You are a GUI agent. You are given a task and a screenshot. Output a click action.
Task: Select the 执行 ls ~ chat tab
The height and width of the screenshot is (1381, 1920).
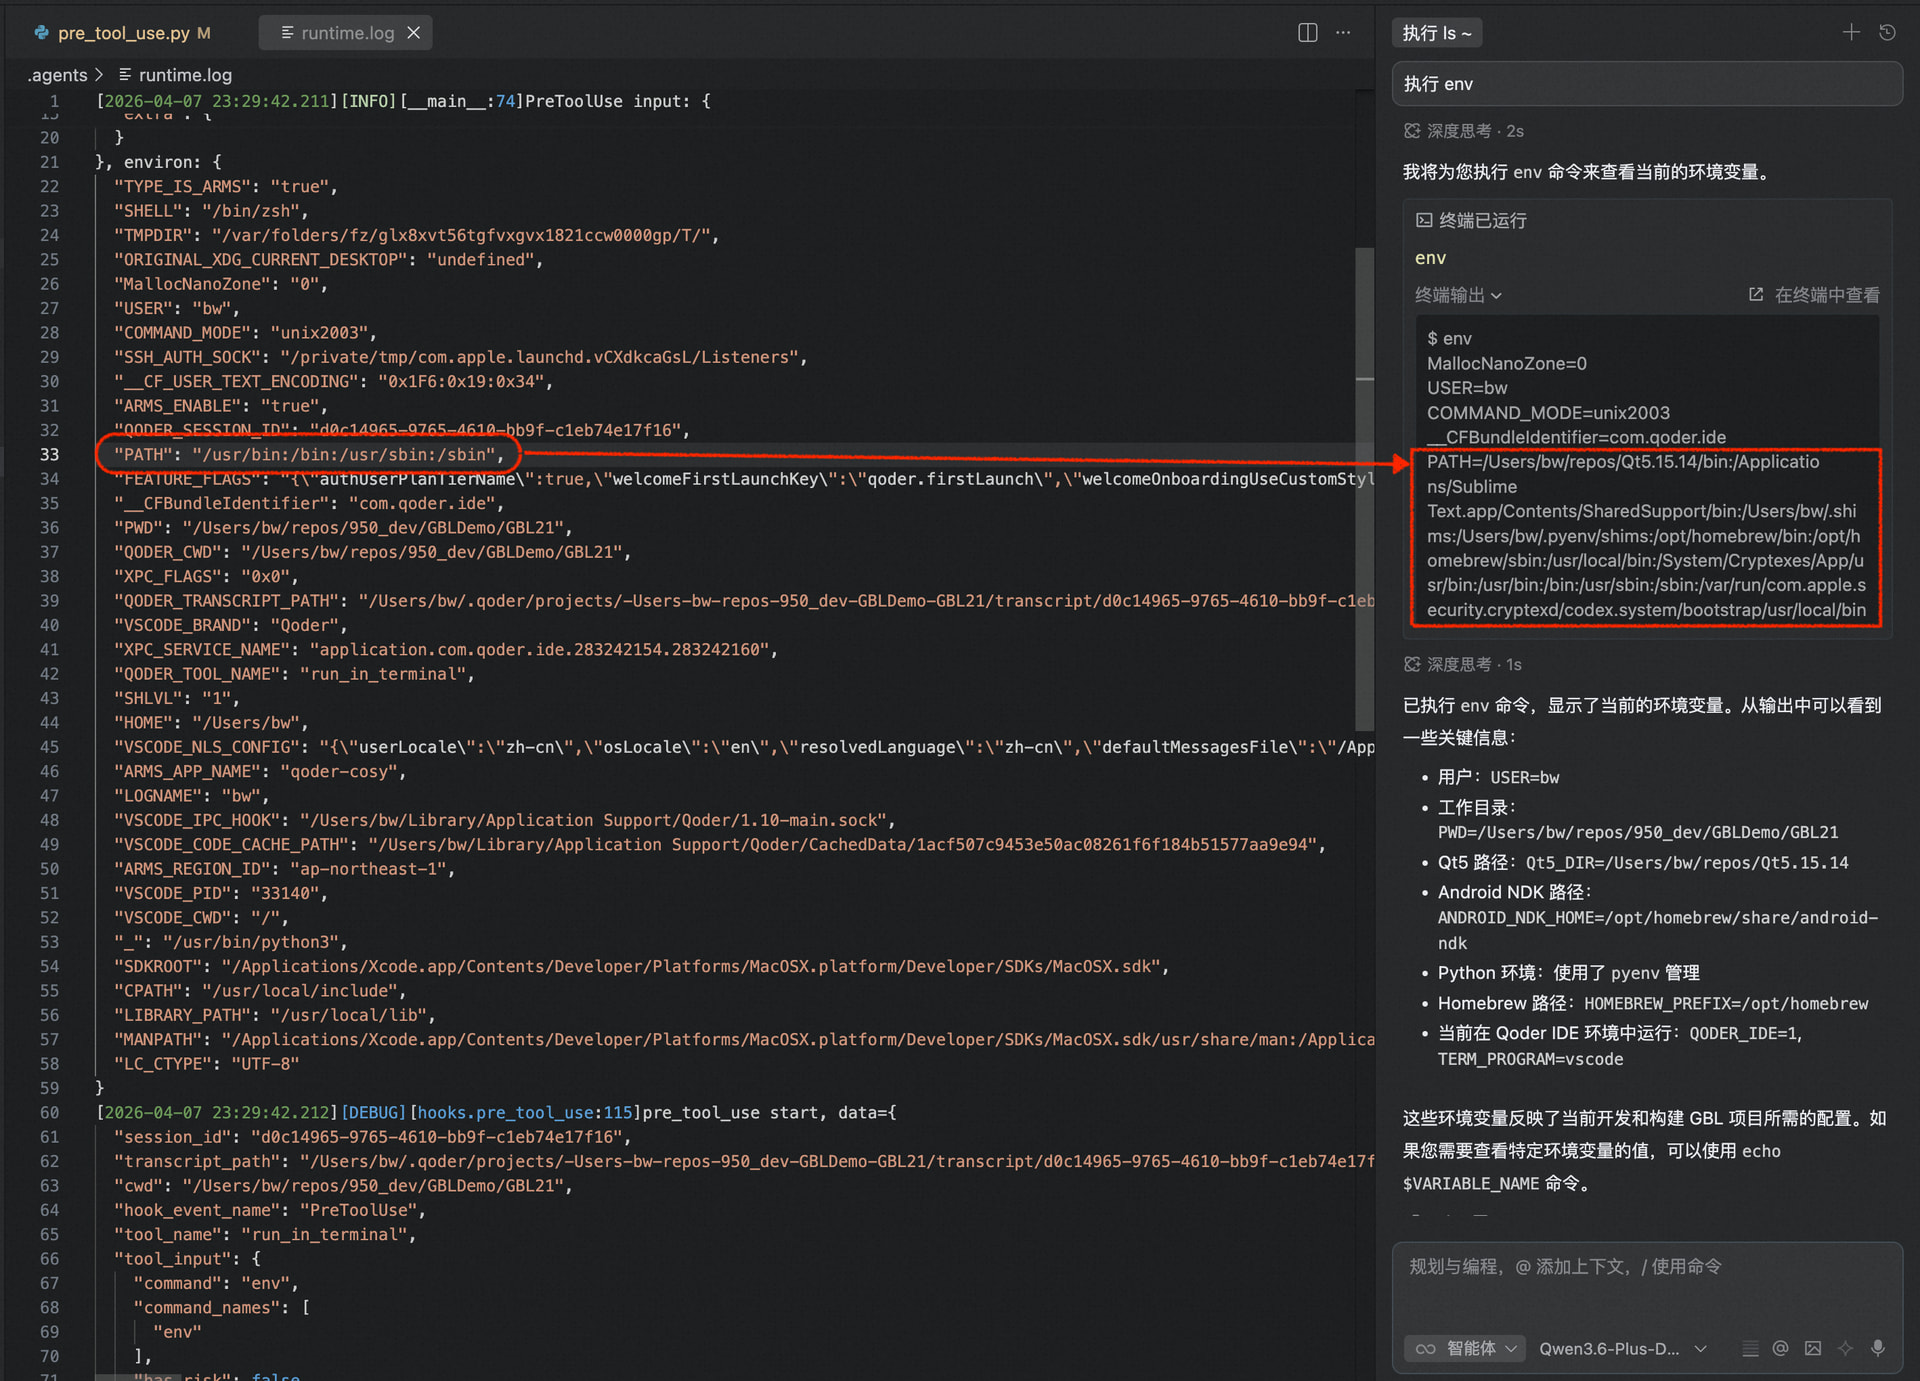click(x=1436, y=32)
